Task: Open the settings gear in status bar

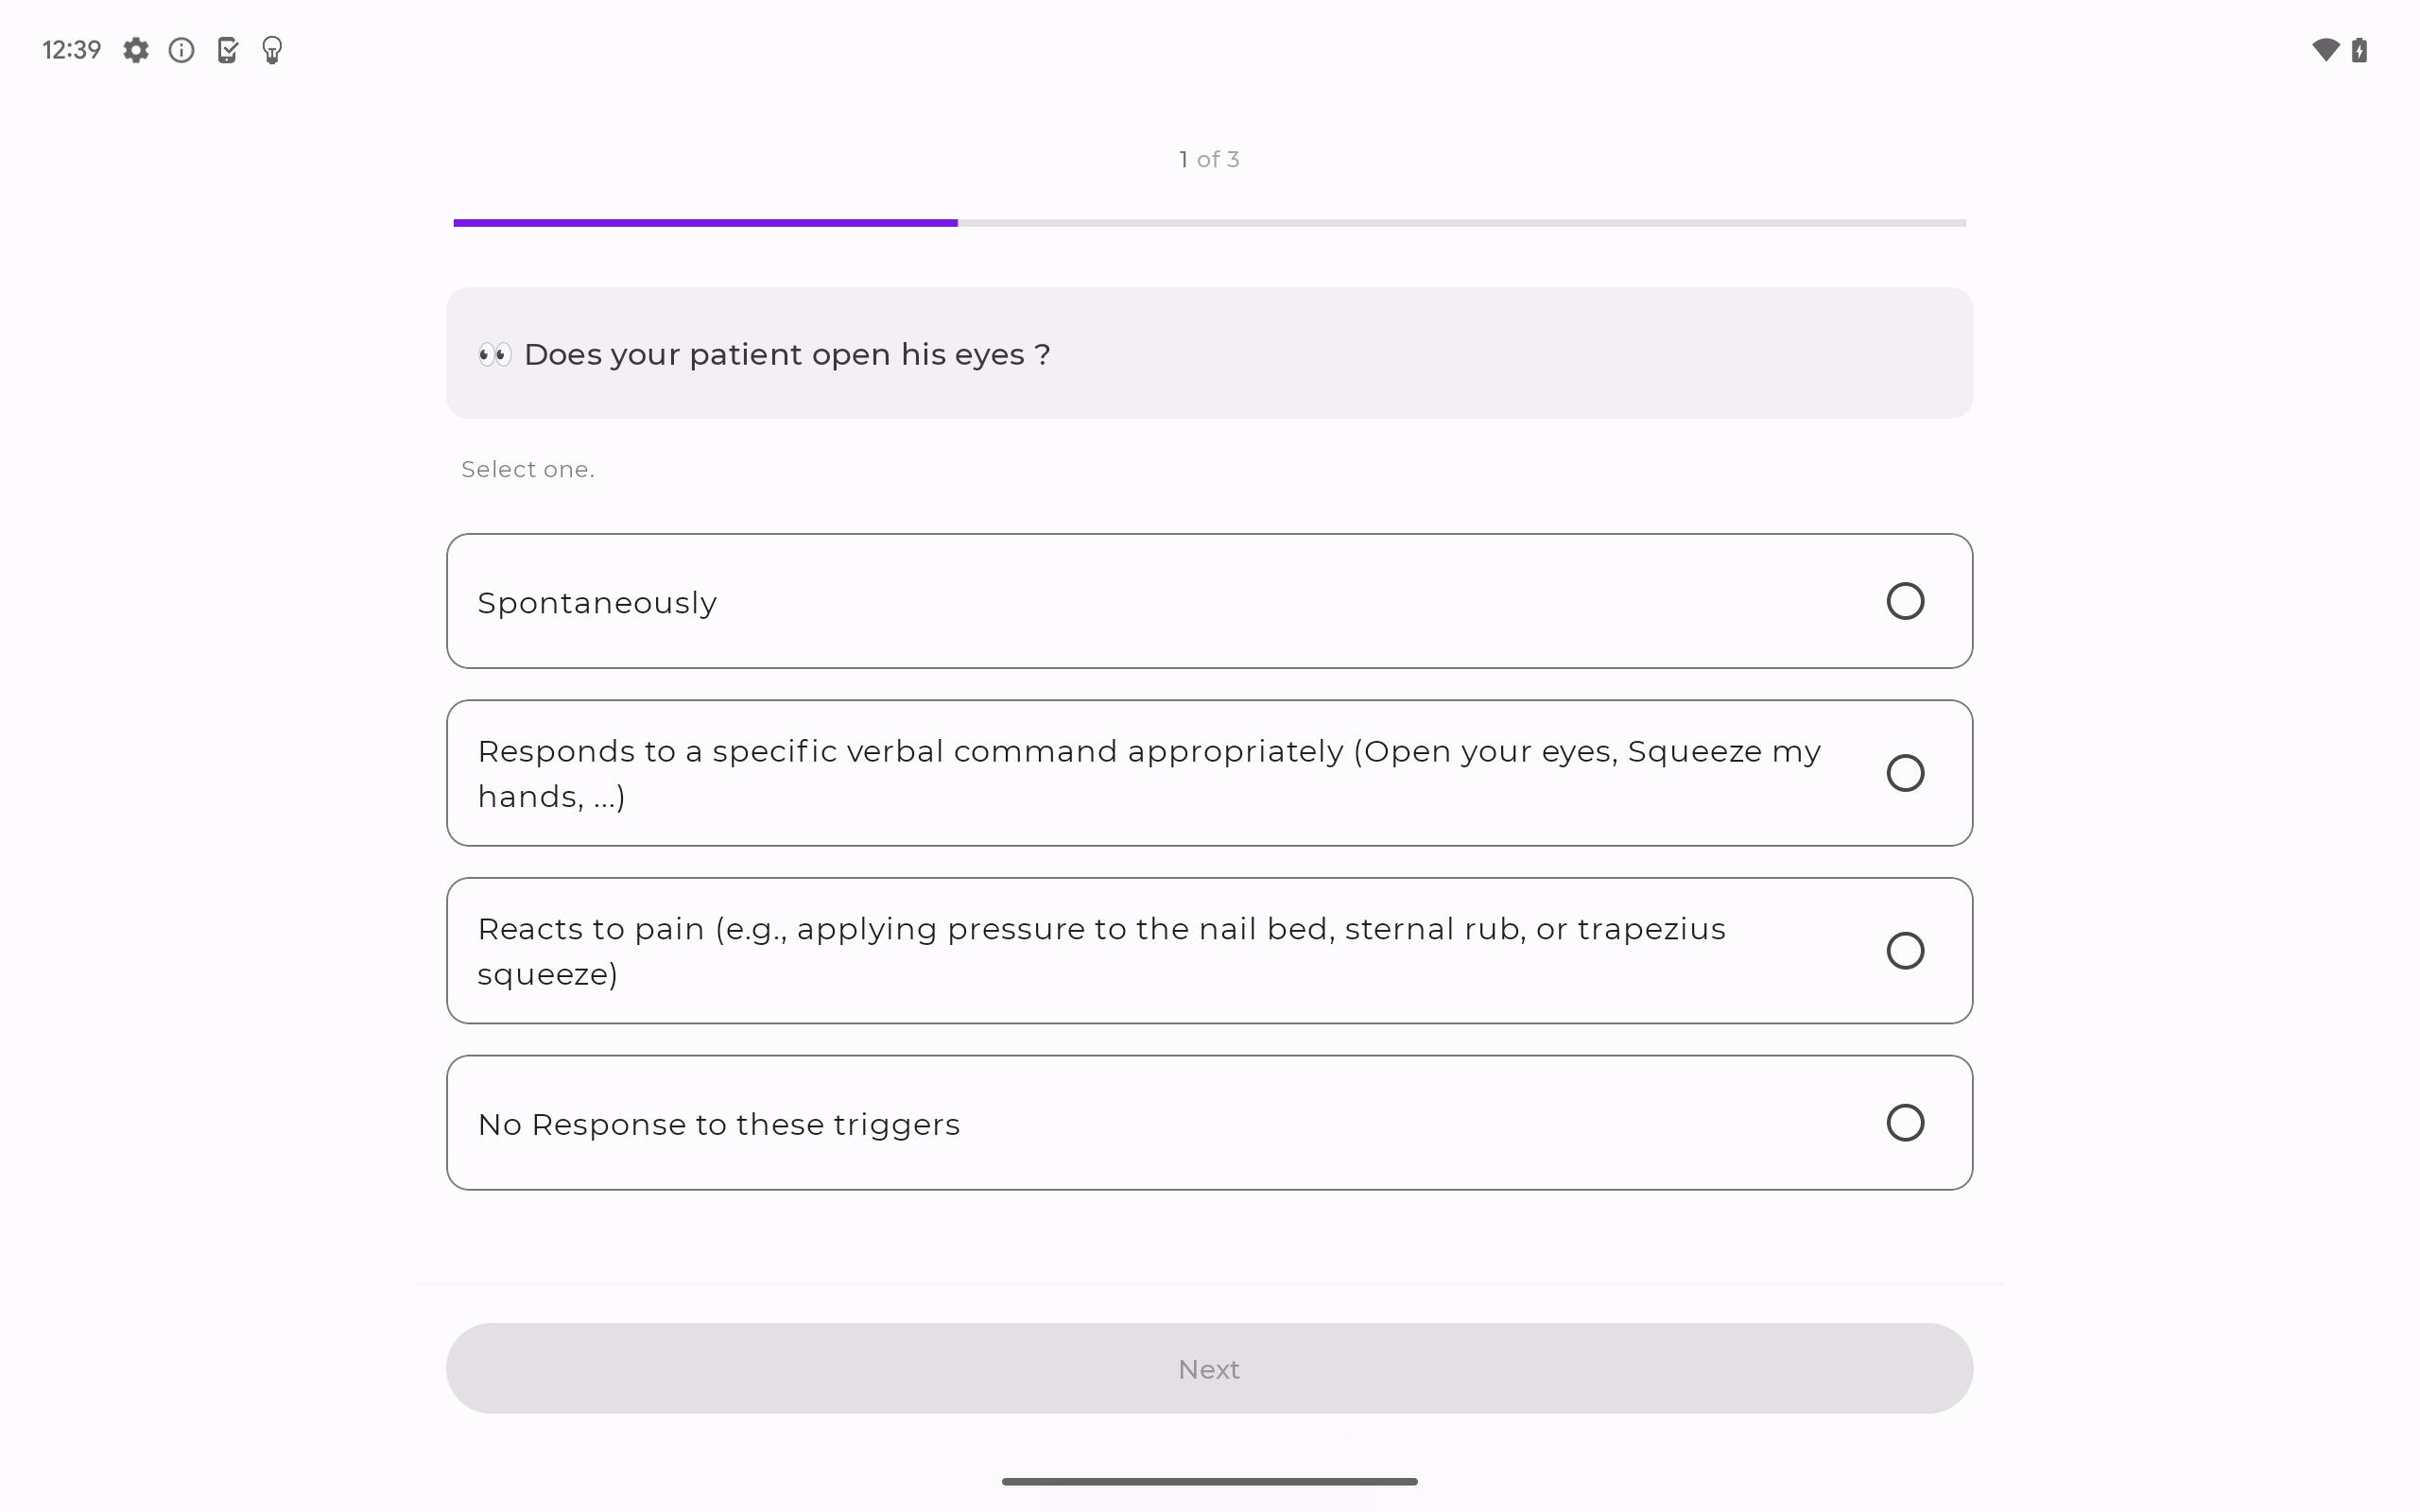Action: coord(136,50)
